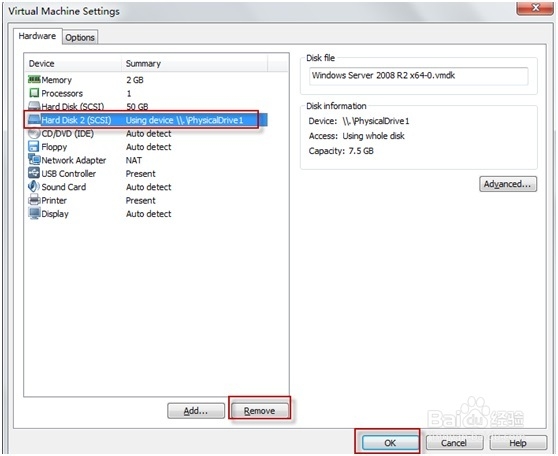Confirm settings with OK
Viewport: 558px width, 456px height.
[x=390, y=442]
